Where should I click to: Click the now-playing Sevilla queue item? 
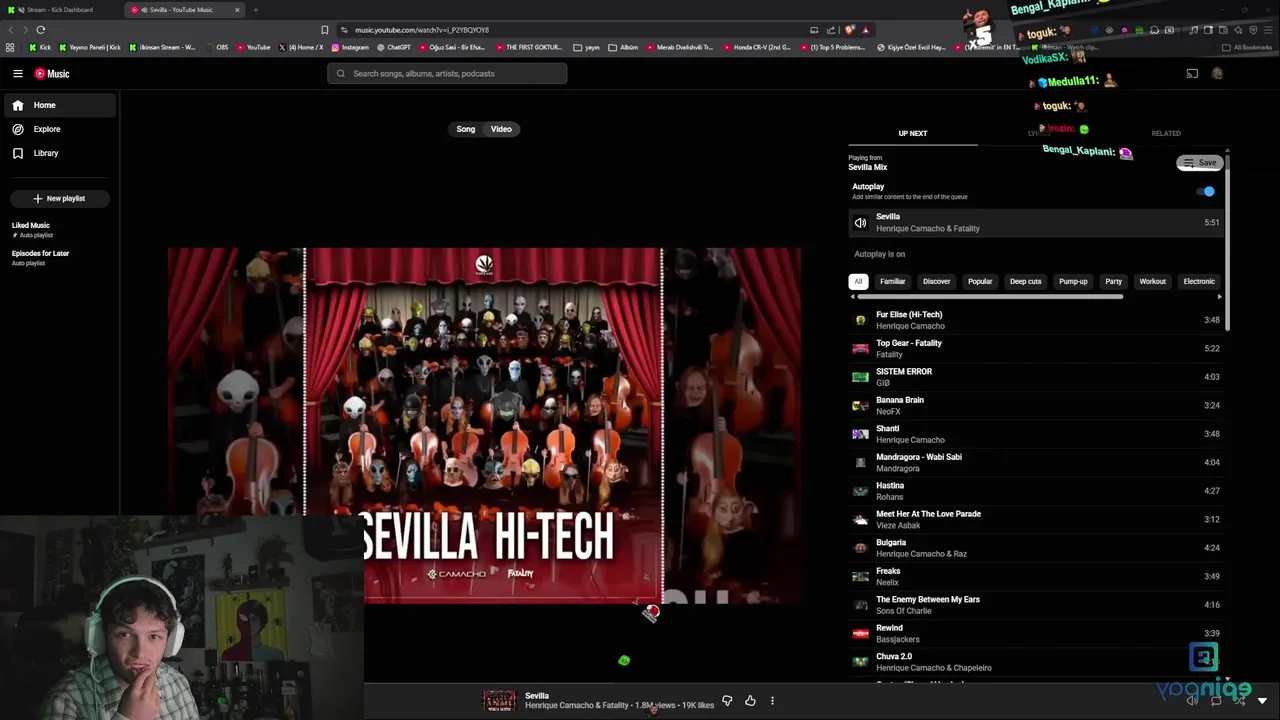[1036, 222]
